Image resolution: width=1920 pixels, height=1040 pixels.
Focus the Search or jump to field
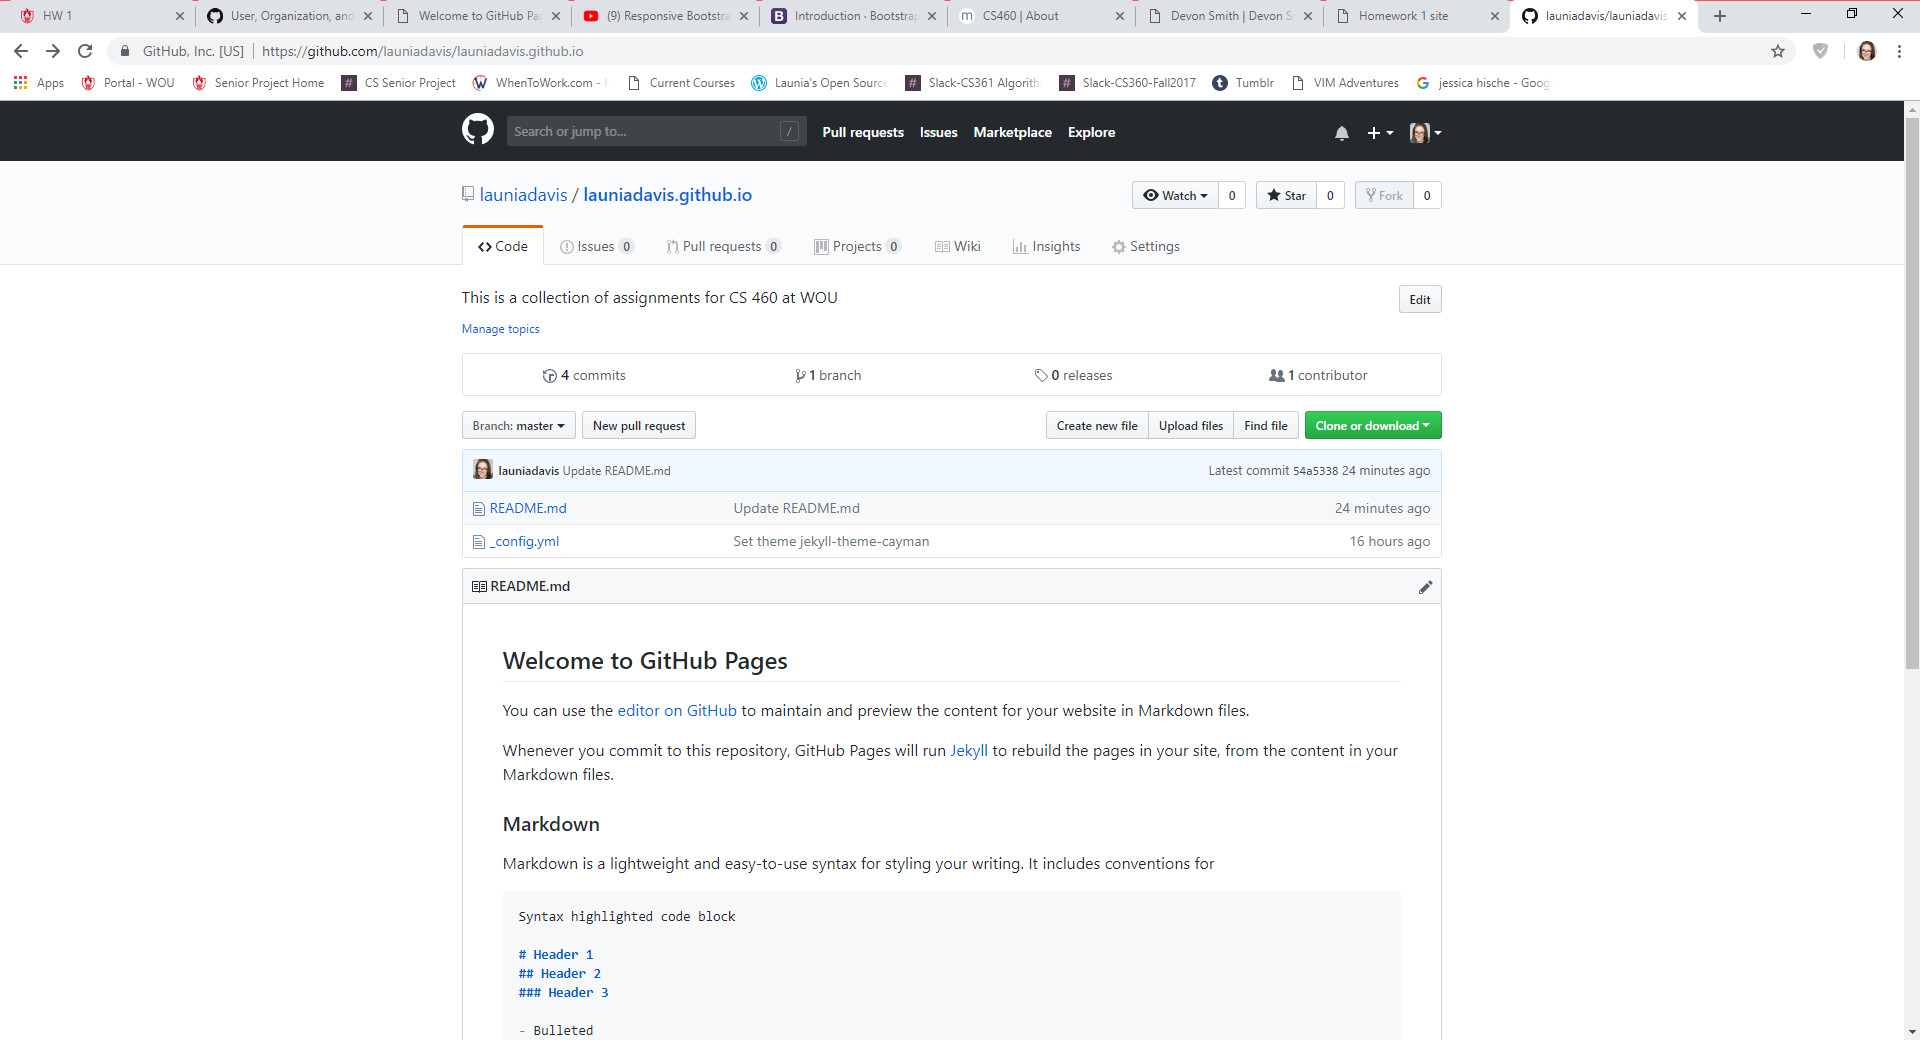pos(645,132)
